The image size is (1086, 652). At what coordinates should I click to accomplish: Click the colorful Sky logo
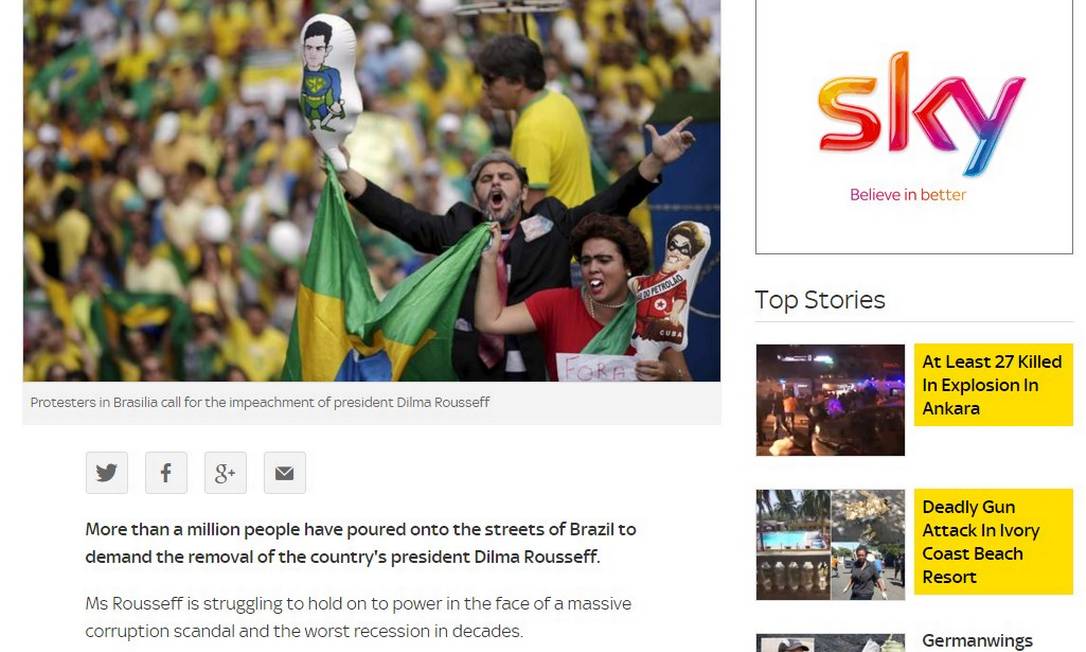click(x=921, y=112)
